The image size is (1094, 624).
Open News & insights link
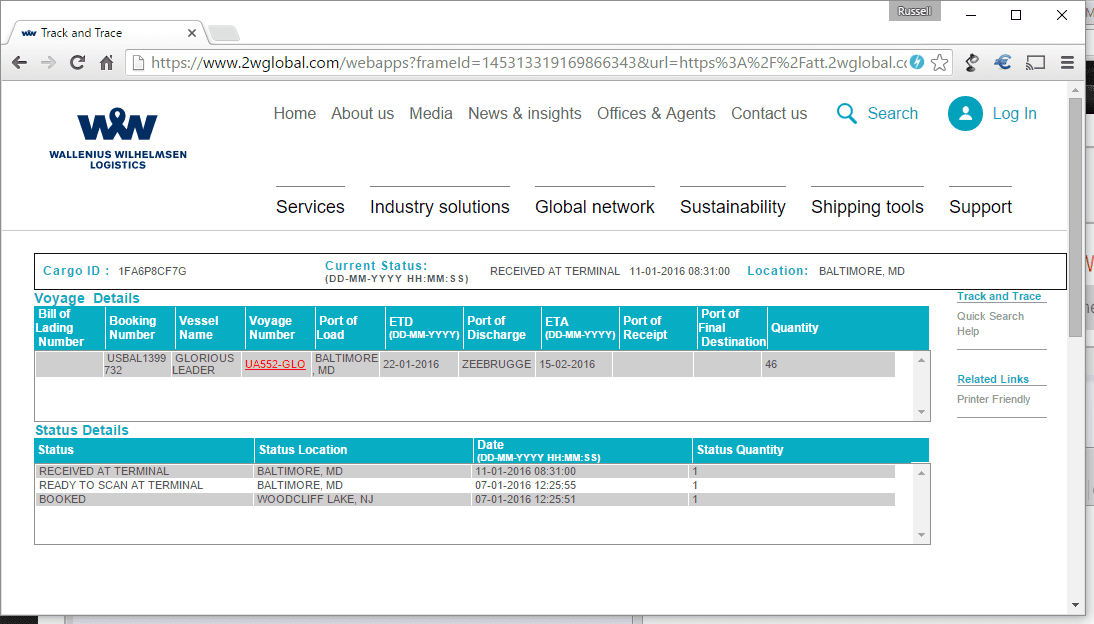(x=525, y=113)
